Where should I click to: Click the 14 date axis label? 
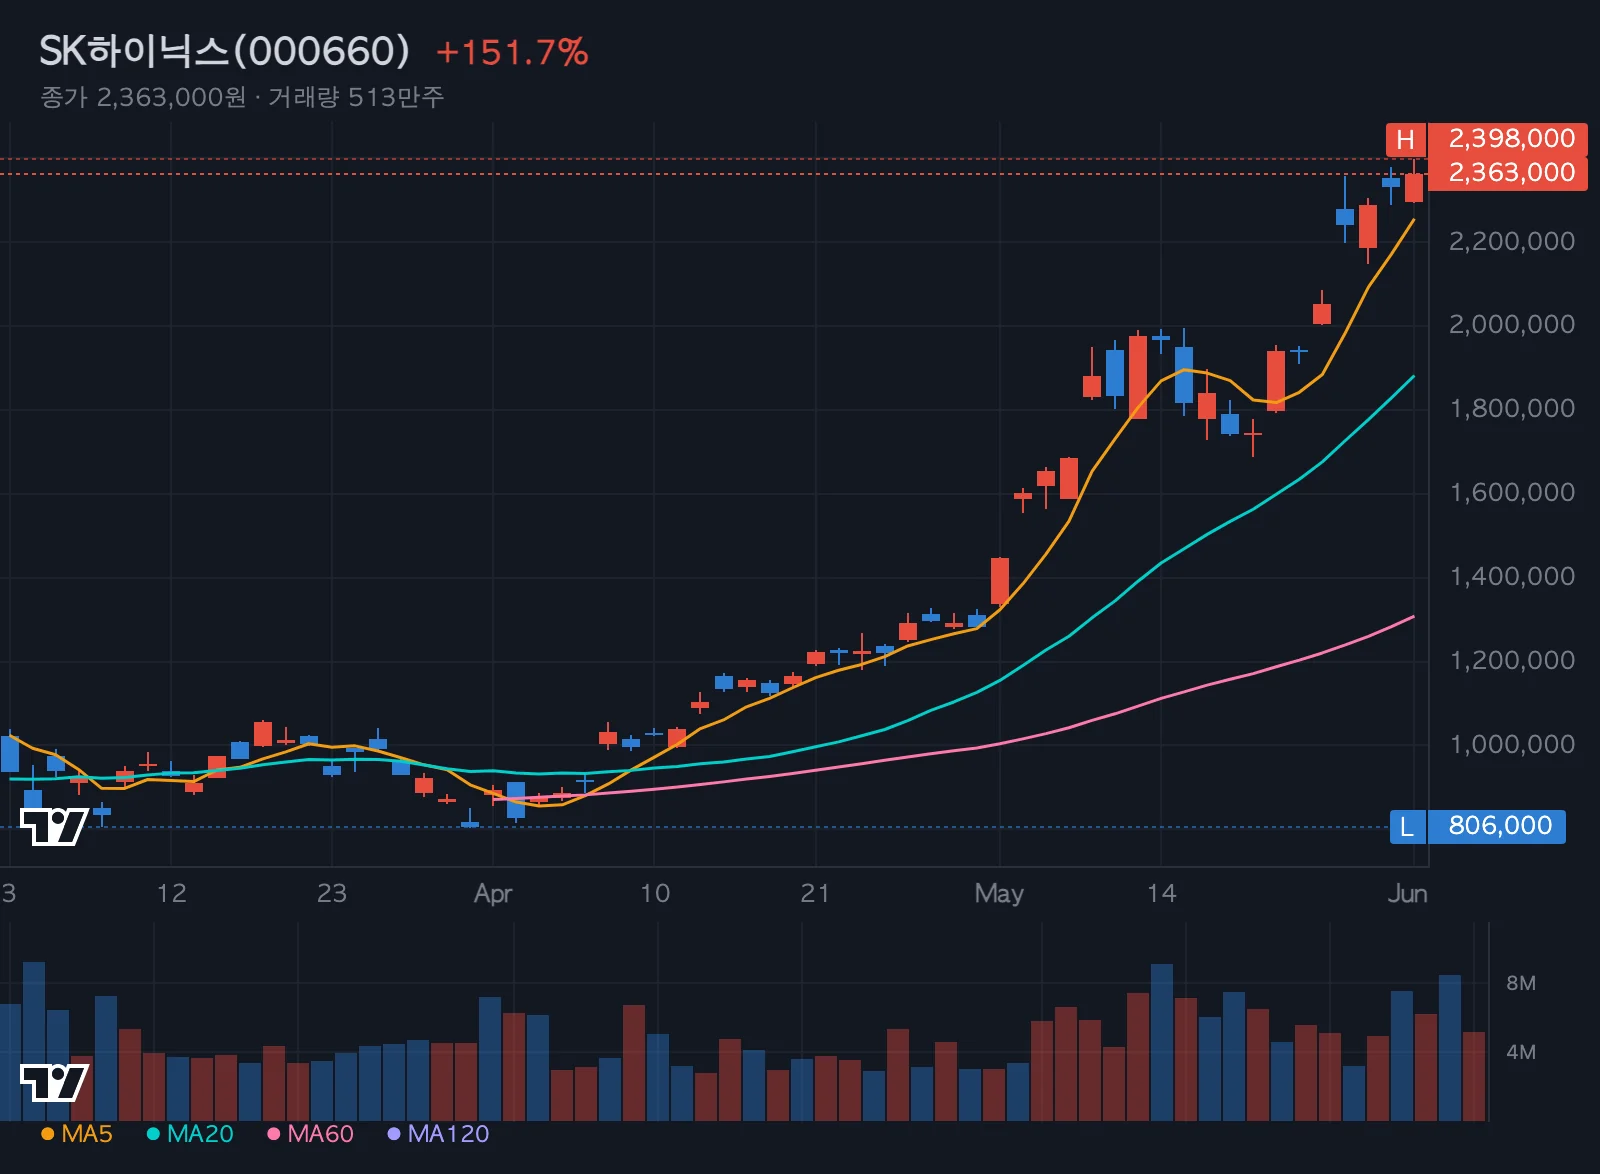tap(1161, 893)
